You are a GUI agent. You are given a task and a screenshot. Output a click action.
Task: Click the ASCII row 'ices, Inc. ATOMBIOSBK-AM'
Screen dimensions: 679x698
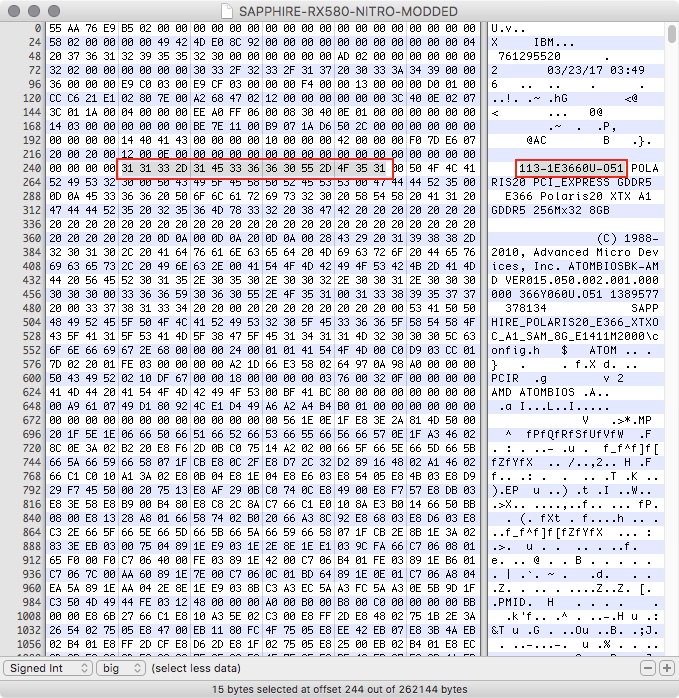tap(575, 266)
